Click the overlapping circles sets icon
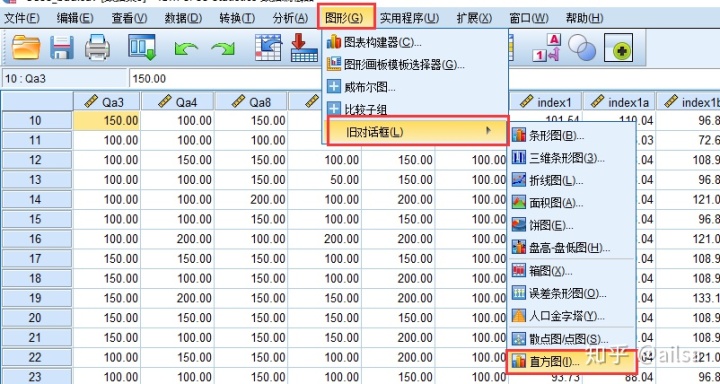Viewport: 720px width, 384px height. 582,47
